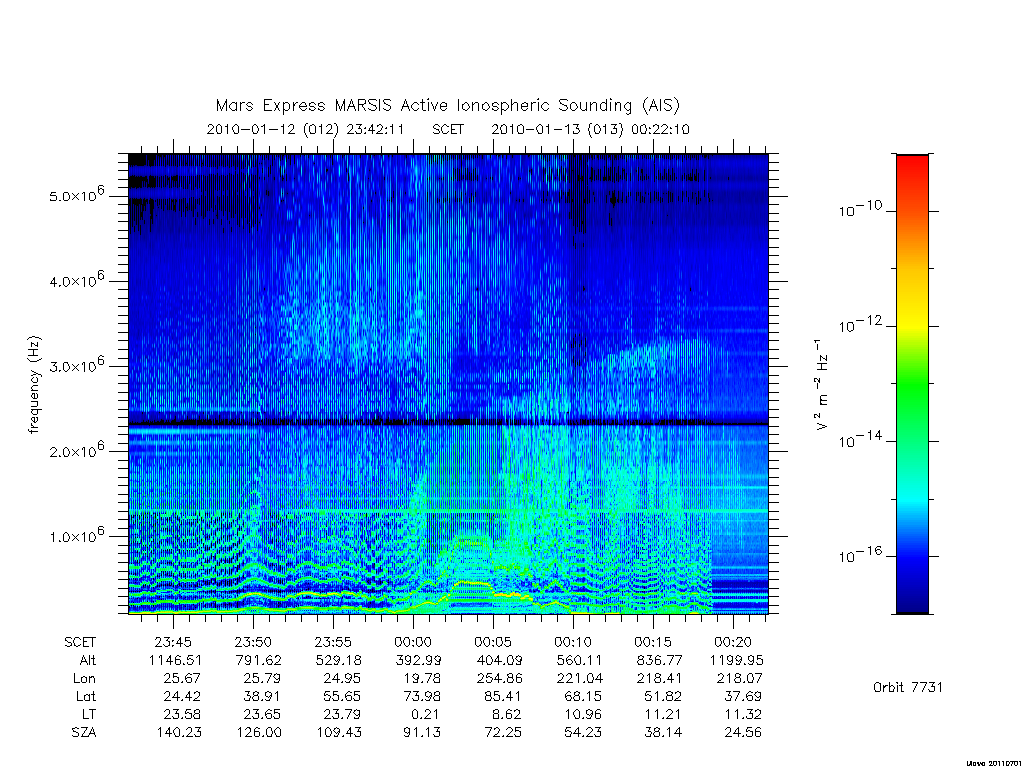Click the 'V² m⁻² Hz⁻¹' color bar units label
1024x768 pixels.
click(x=821, y=384)
